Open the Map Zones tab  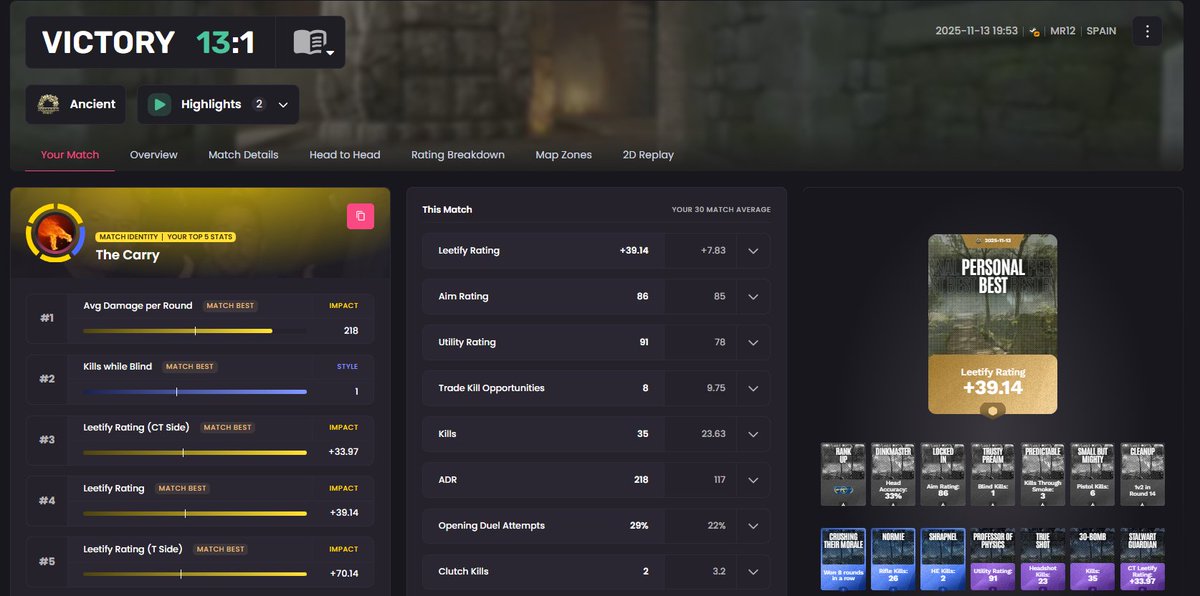click(x=564, y=155)
